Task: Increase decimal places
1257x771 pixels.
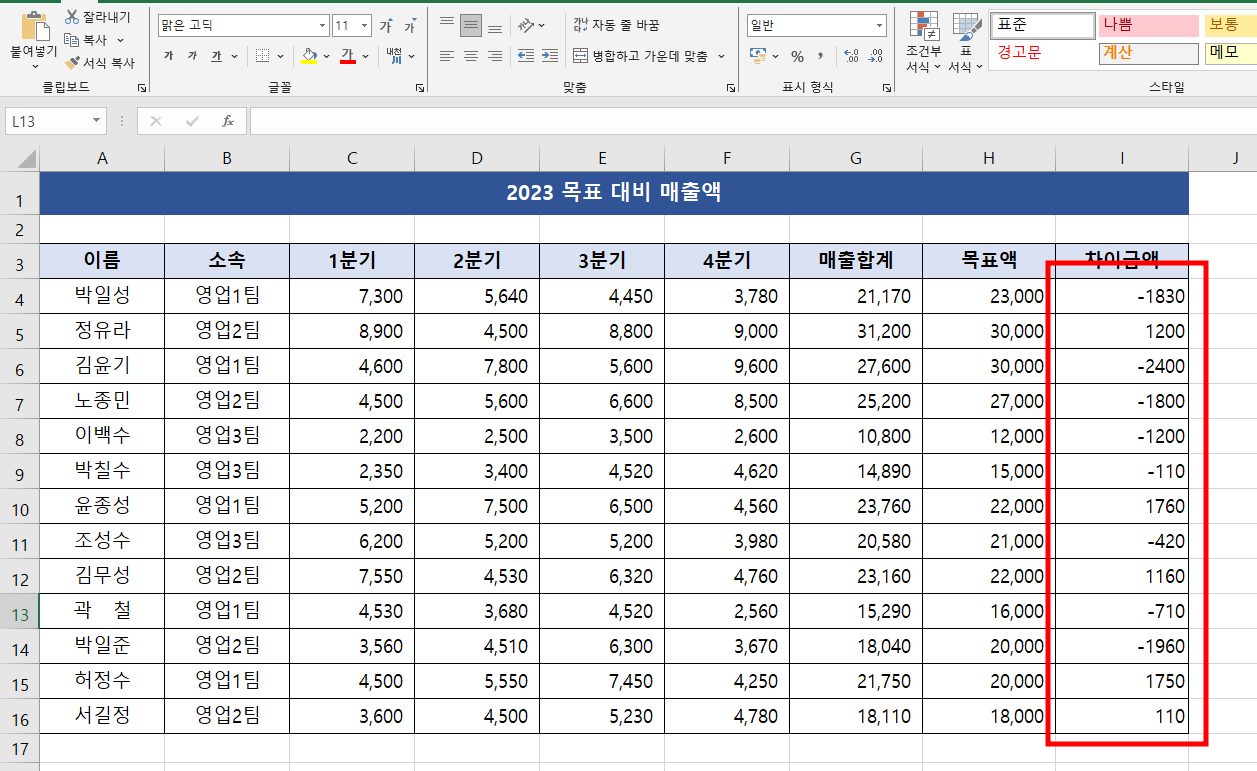Action: click(x=850, y=56)
